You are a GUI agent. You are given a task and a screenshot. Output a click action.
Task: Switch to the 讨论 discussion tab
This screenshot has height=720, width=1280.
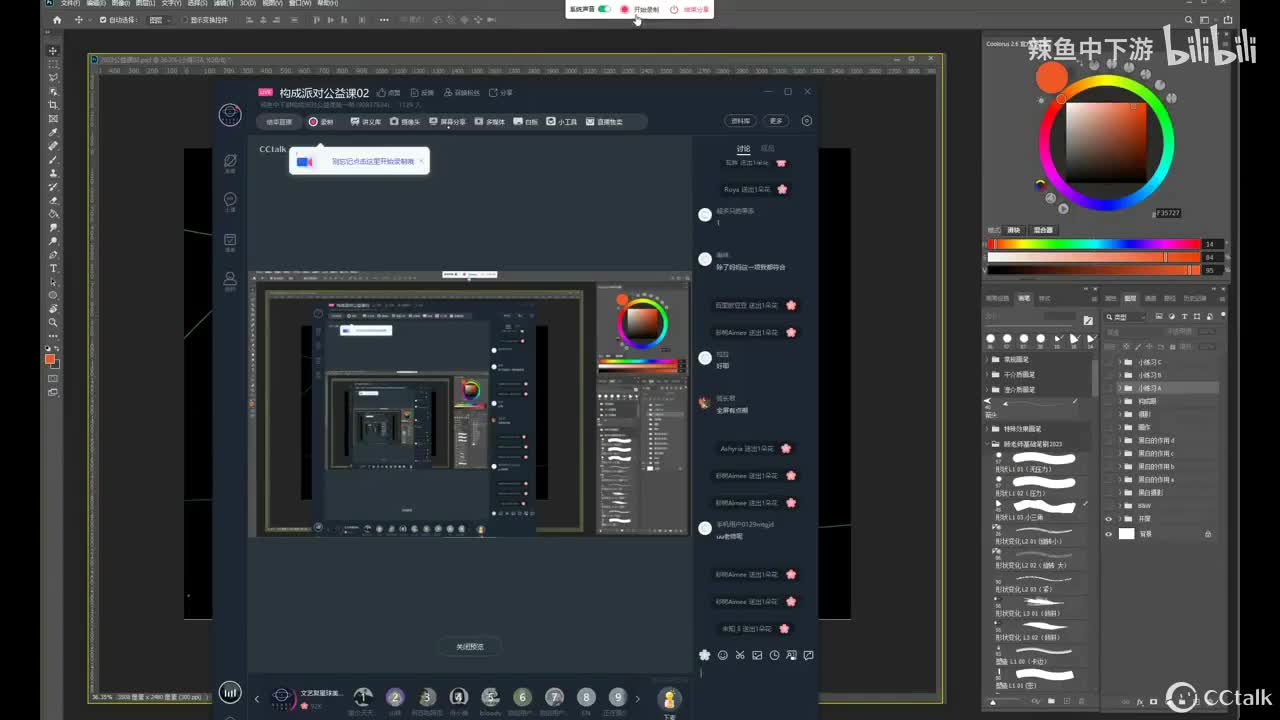(x=743, y=149)
